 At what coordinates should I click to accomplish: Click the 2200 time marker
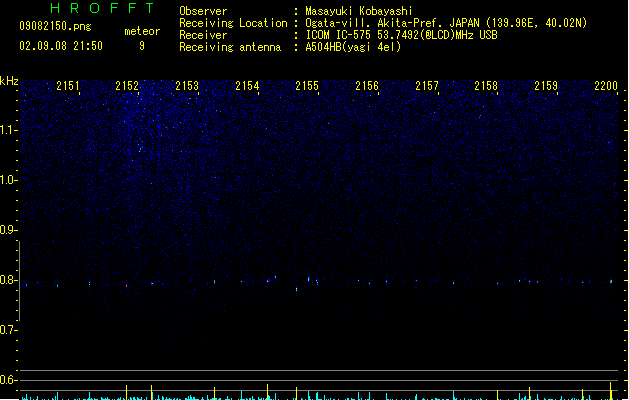coord(606,86)
